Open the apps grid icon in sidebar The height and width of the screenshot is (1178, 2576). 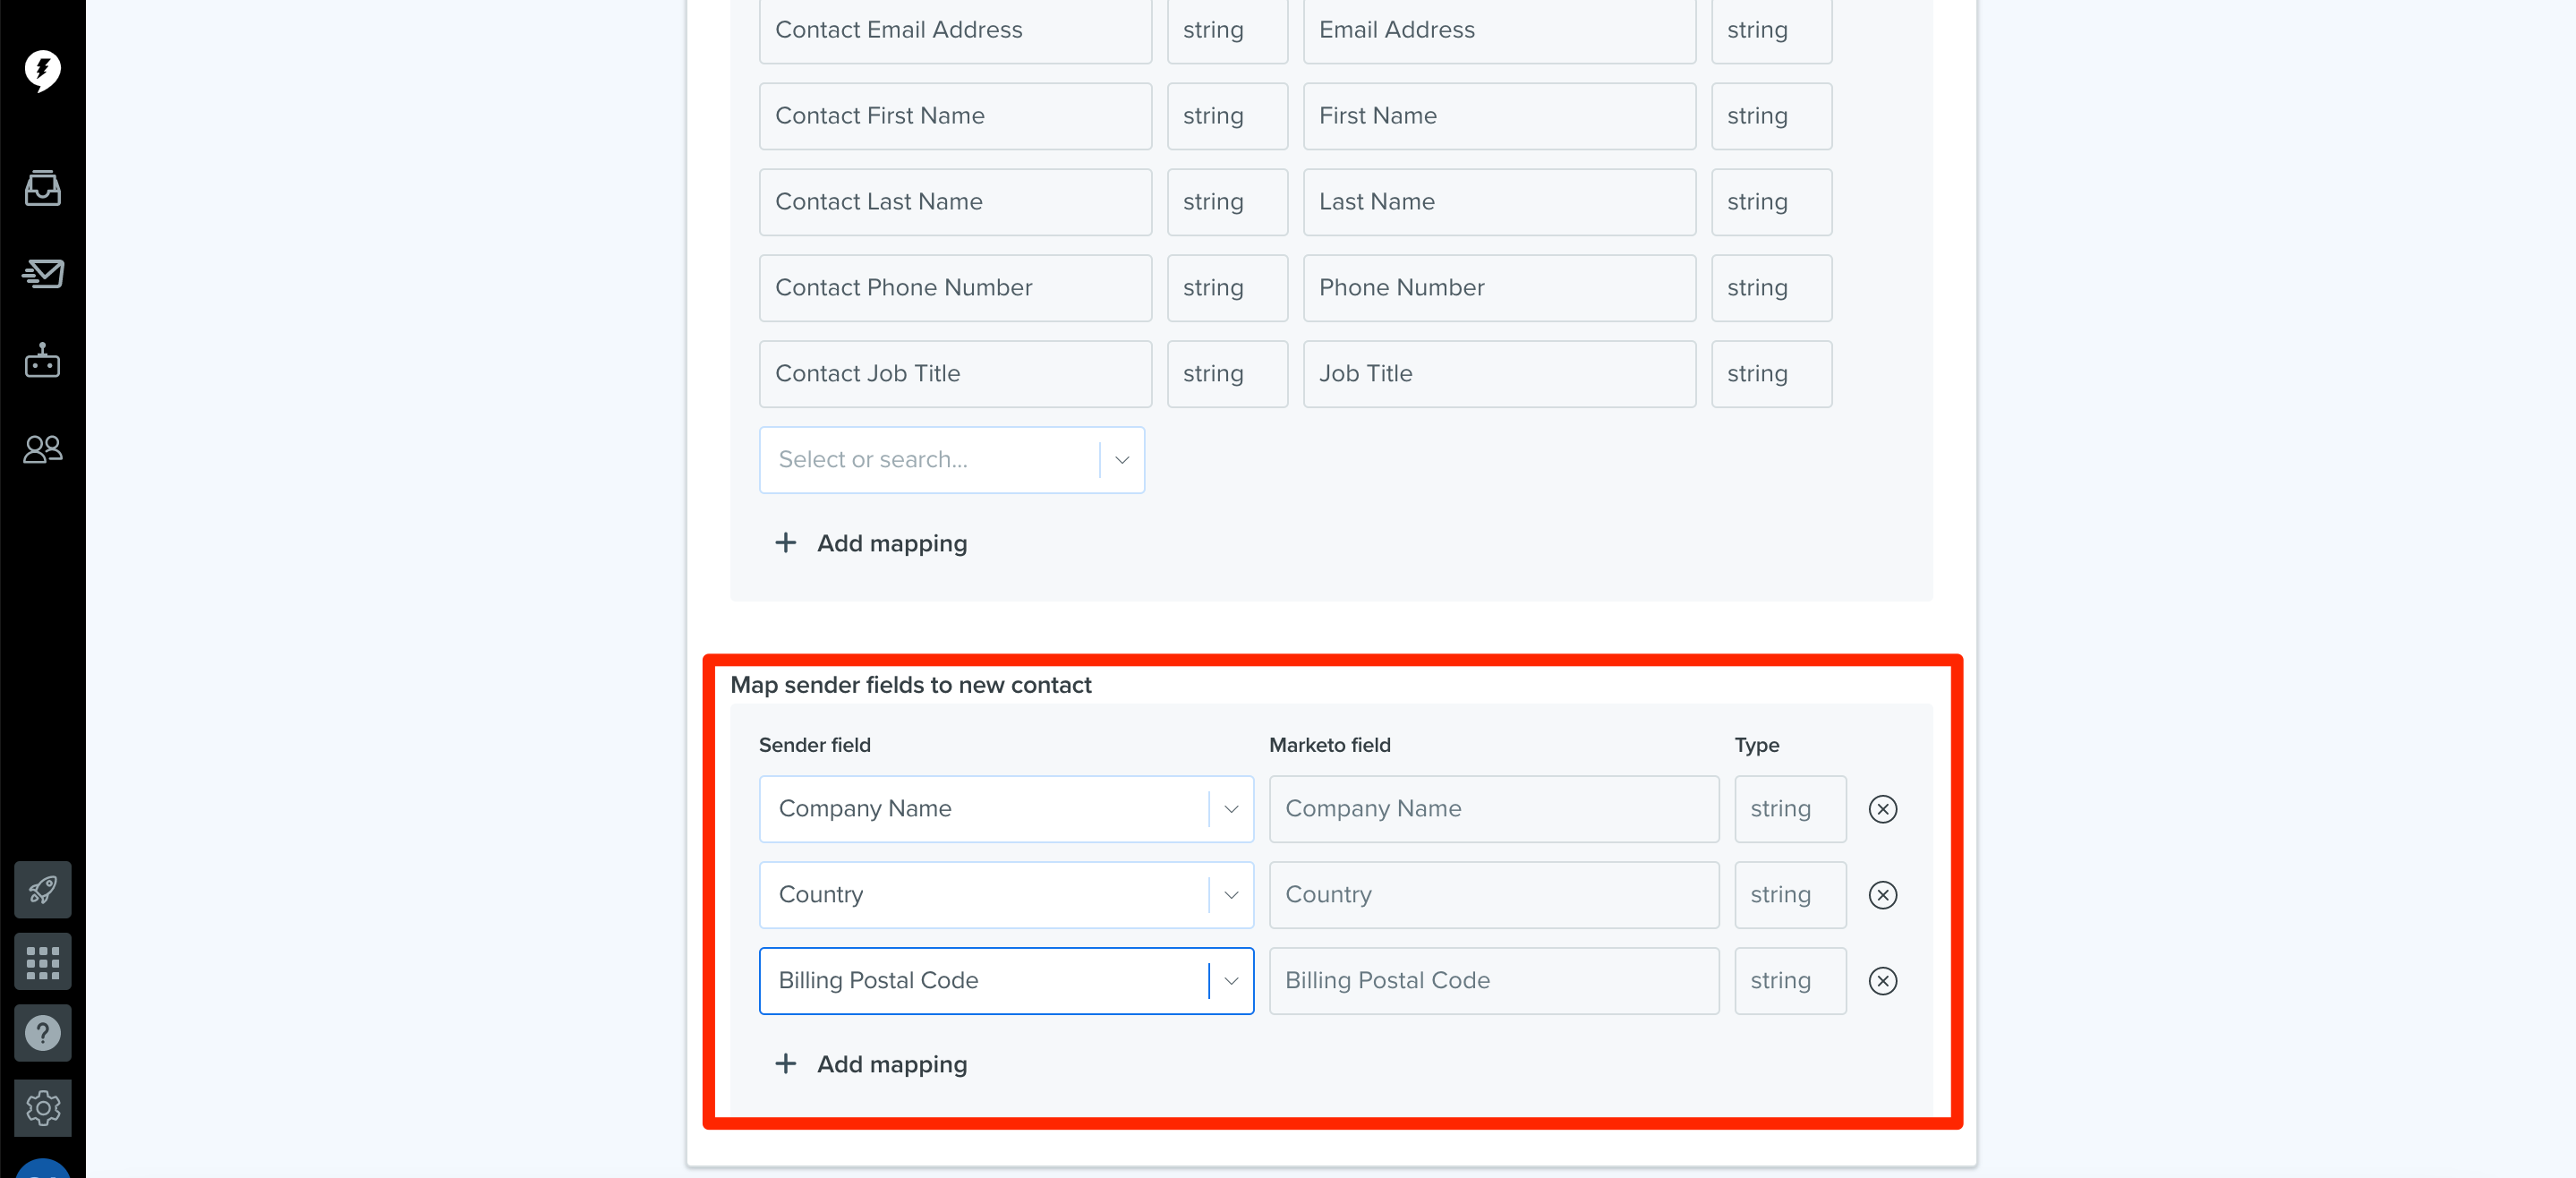tap(42, 962)
